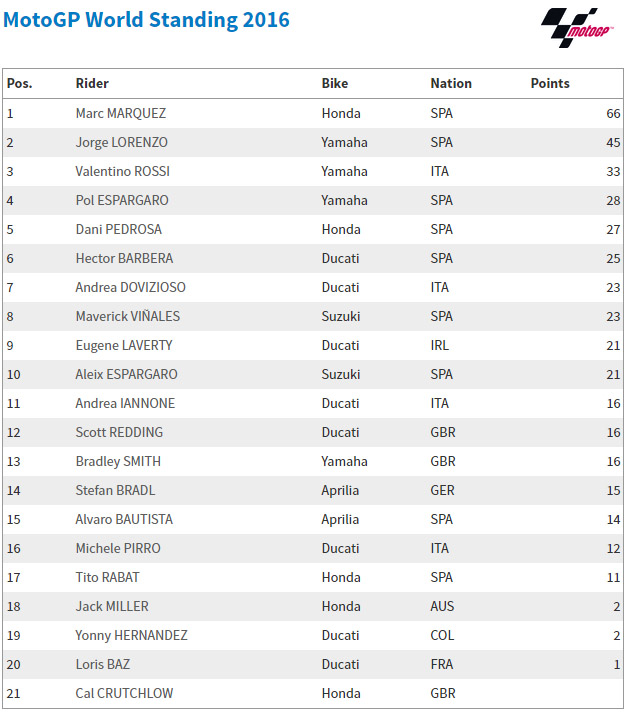The image size is (630, 717).
Task: Choose Andrea DOVIZIOSO row name
Action: pos(131,288)
